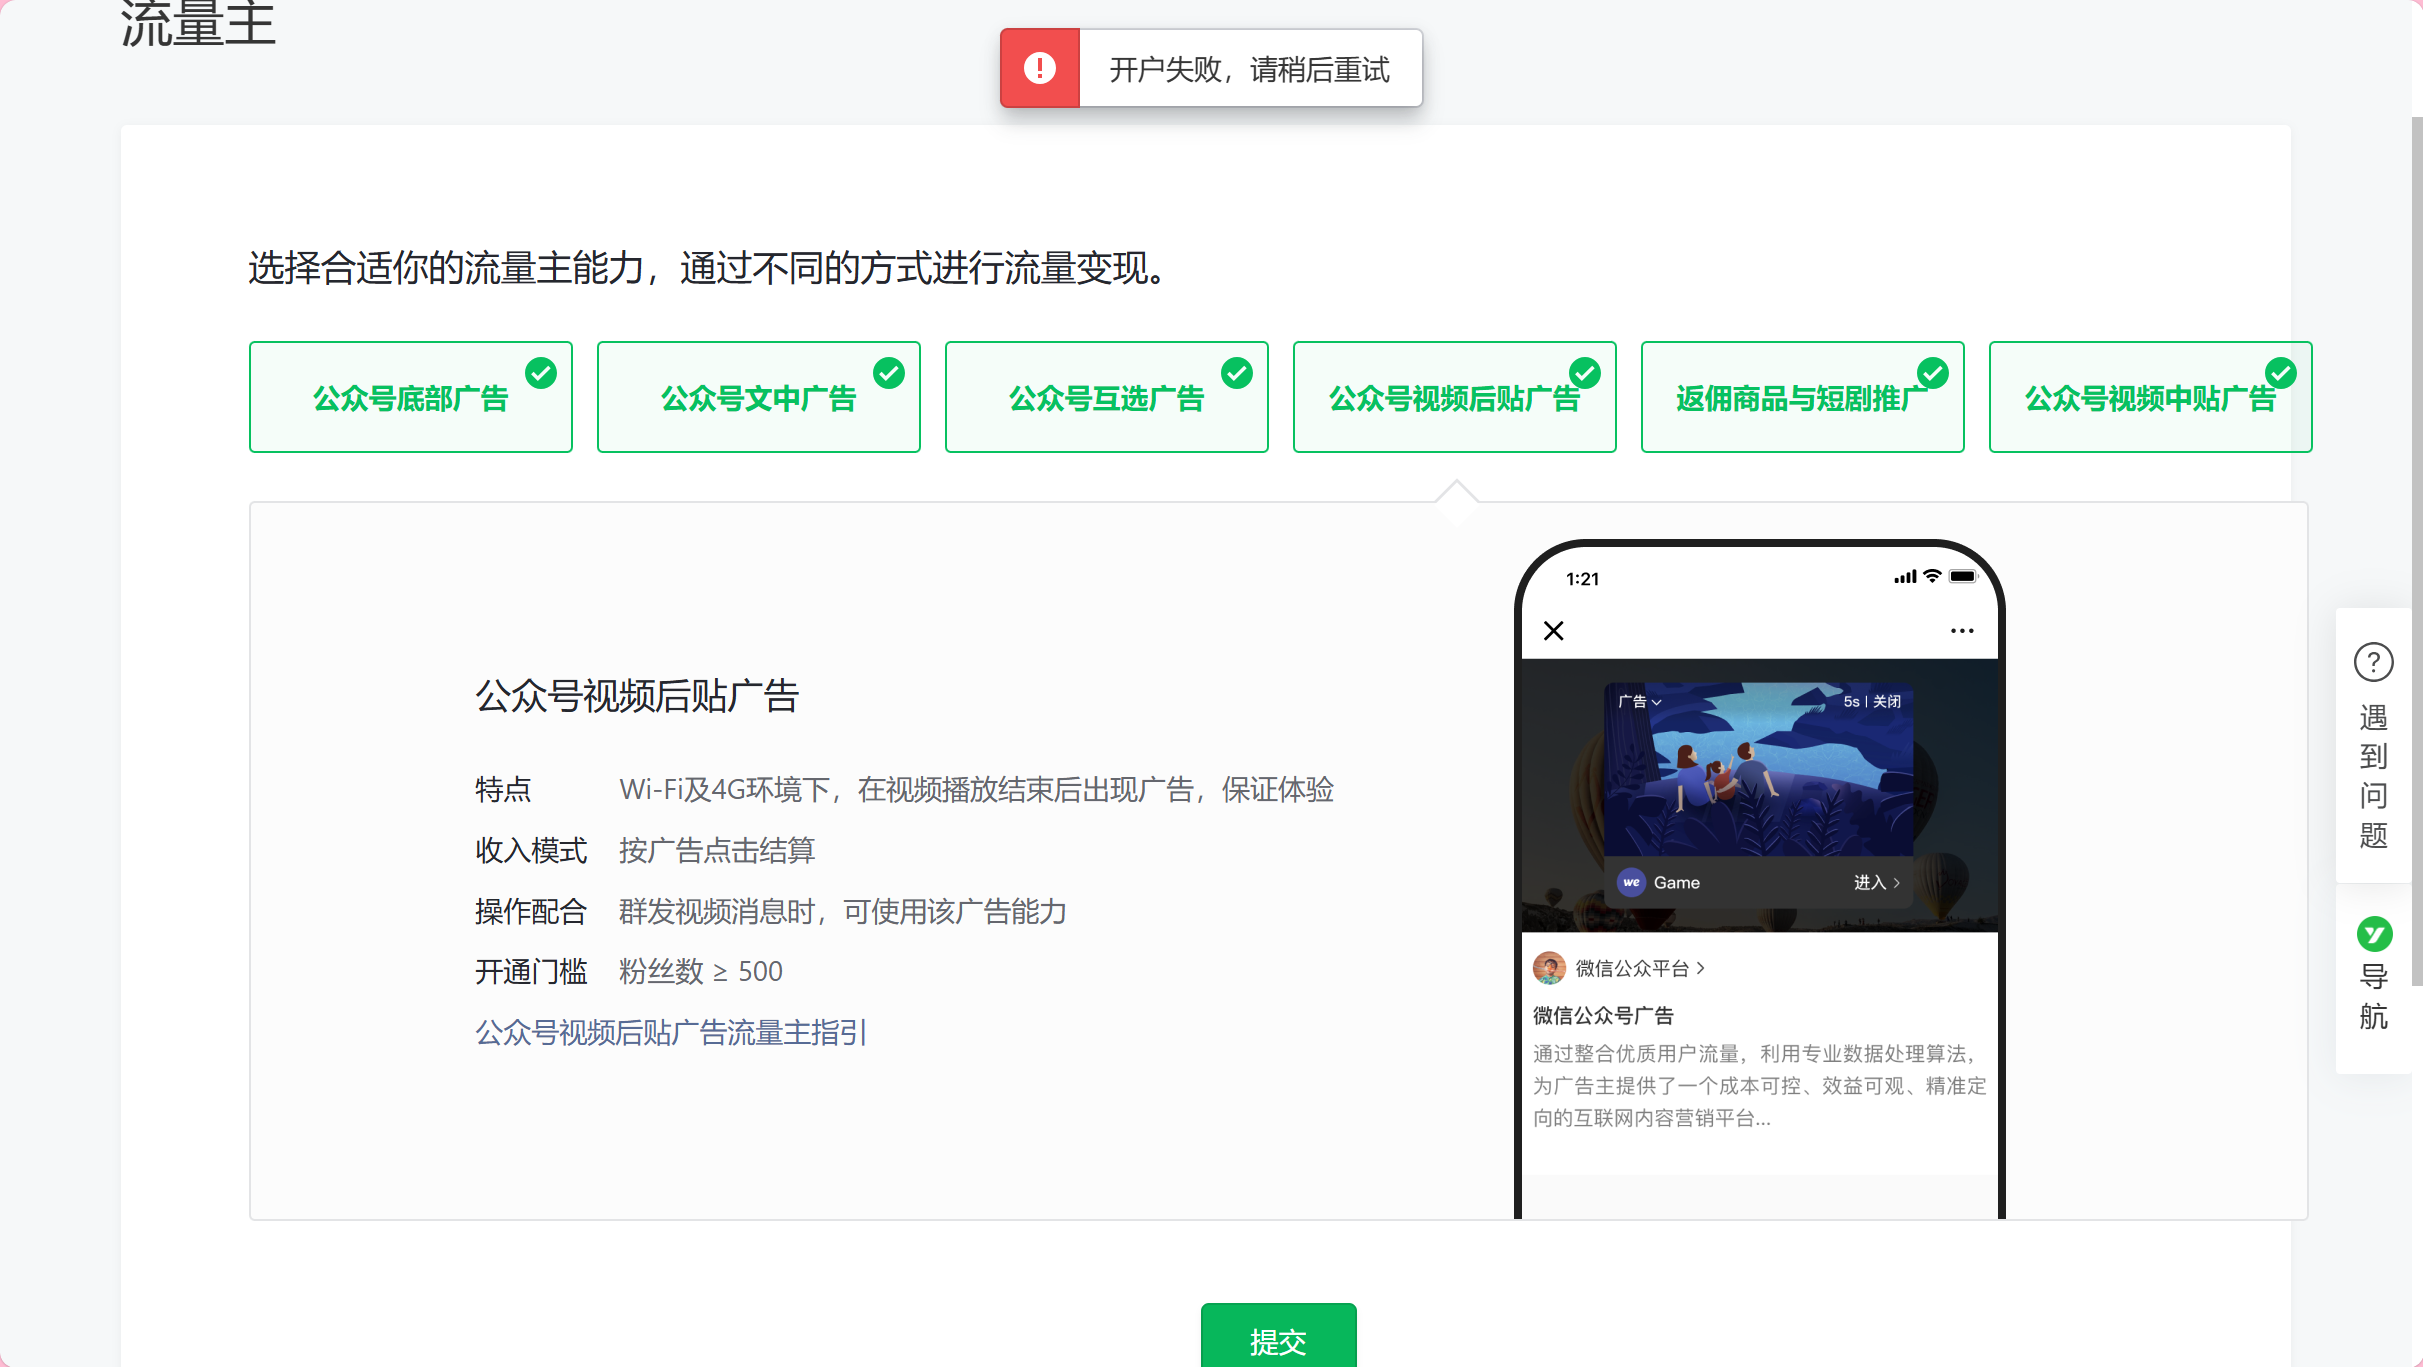Toggle the 返佣商品与短剧推广 checkmark
The width and height of the screenshot is (2423, 1367).
[1933, 373]
